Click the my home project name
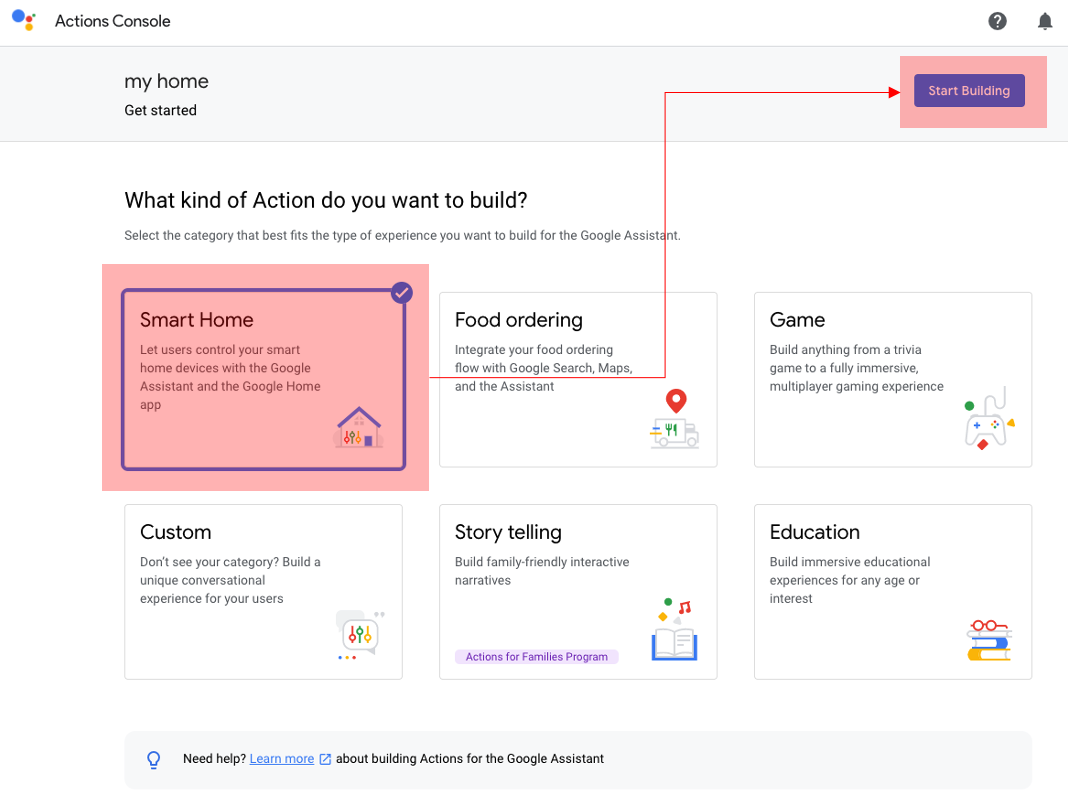 (166, 81)
